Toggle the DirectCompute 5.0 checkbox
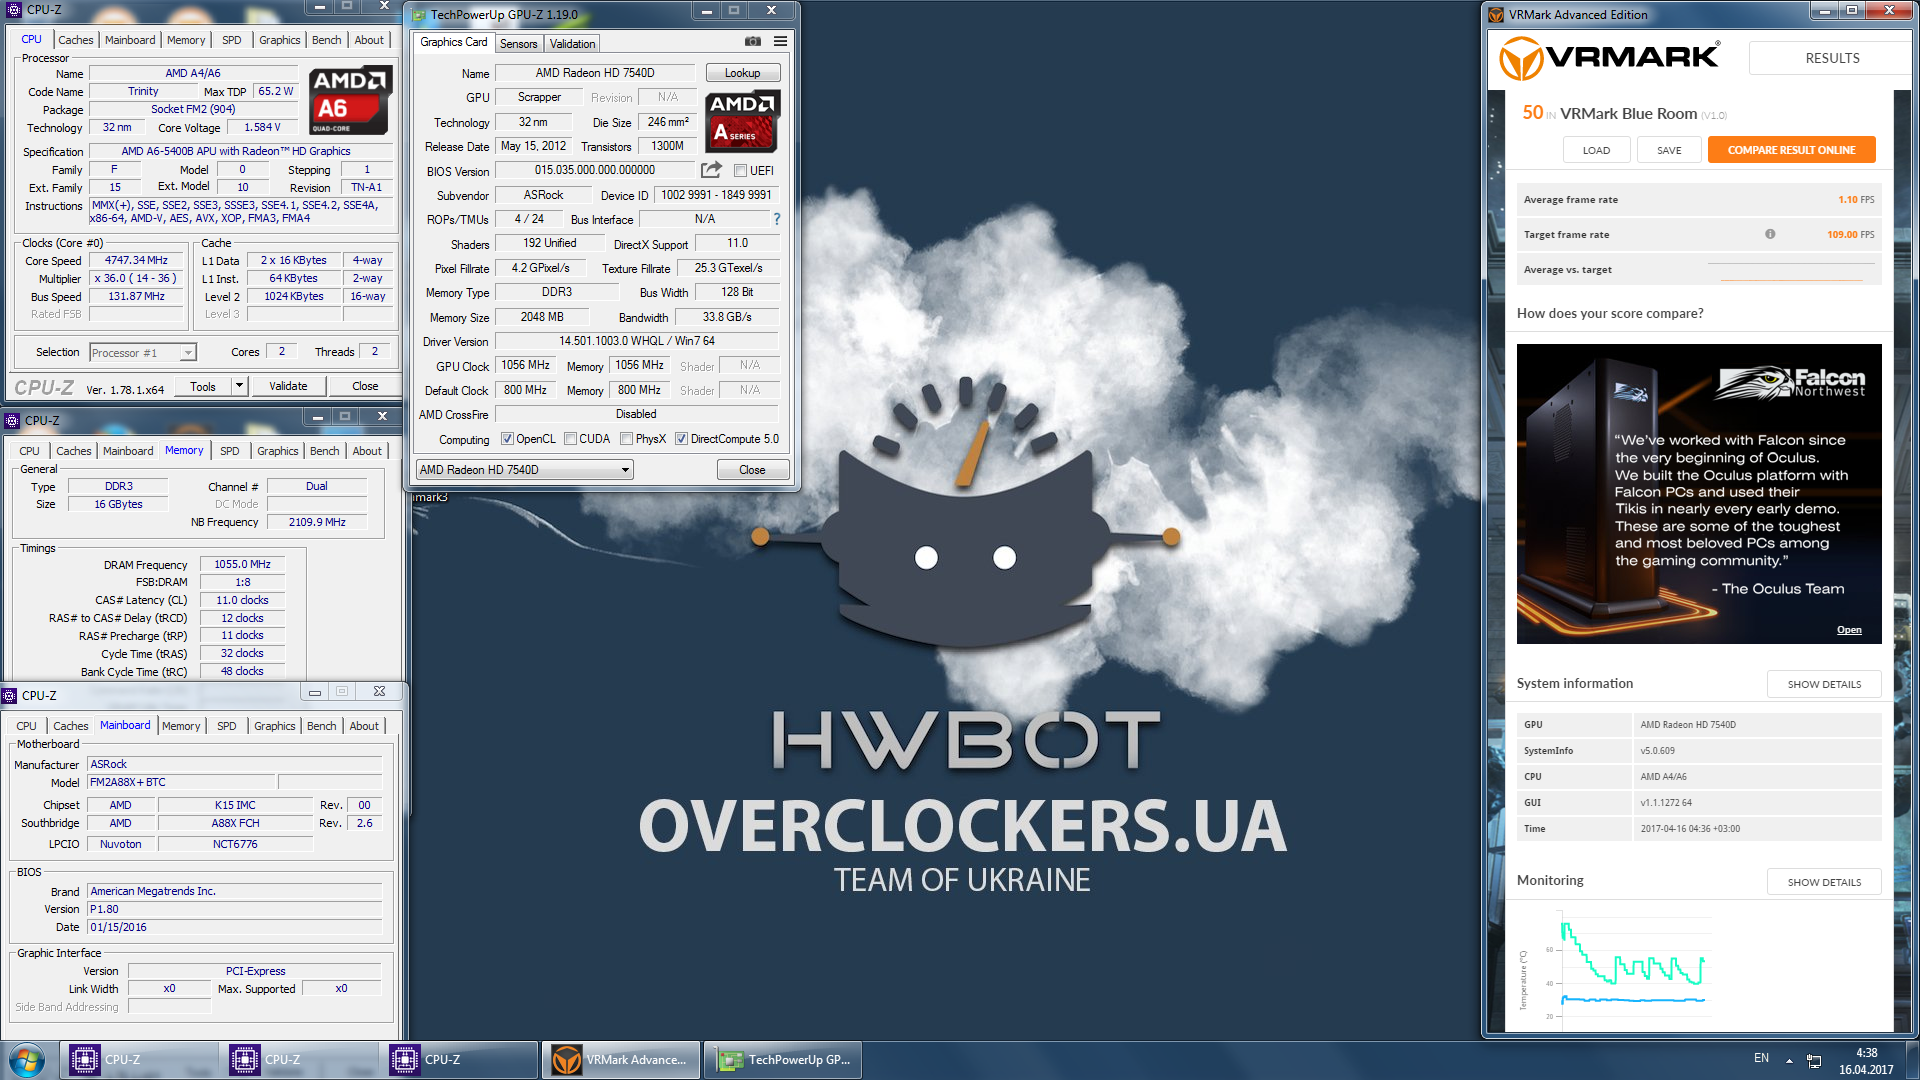The height and width of the screenshot is (1080, 1920). click(x=681, y=439)
